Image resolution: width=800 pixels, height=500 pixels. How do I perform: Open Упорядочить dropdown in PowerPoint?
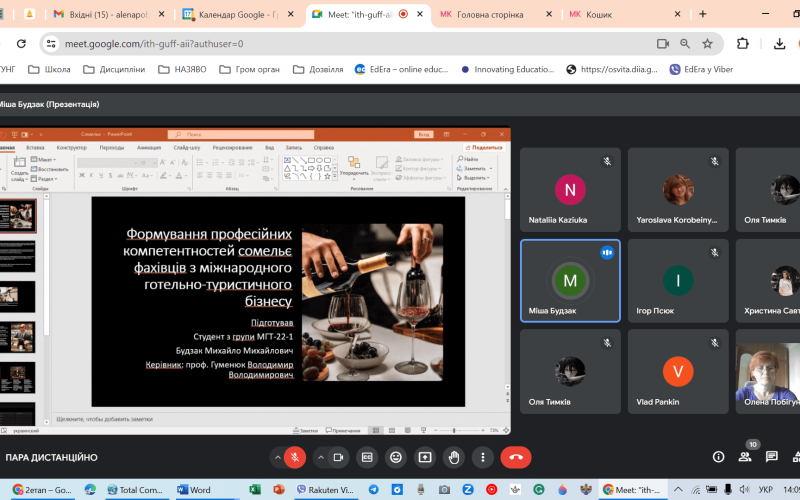point(354,168)
